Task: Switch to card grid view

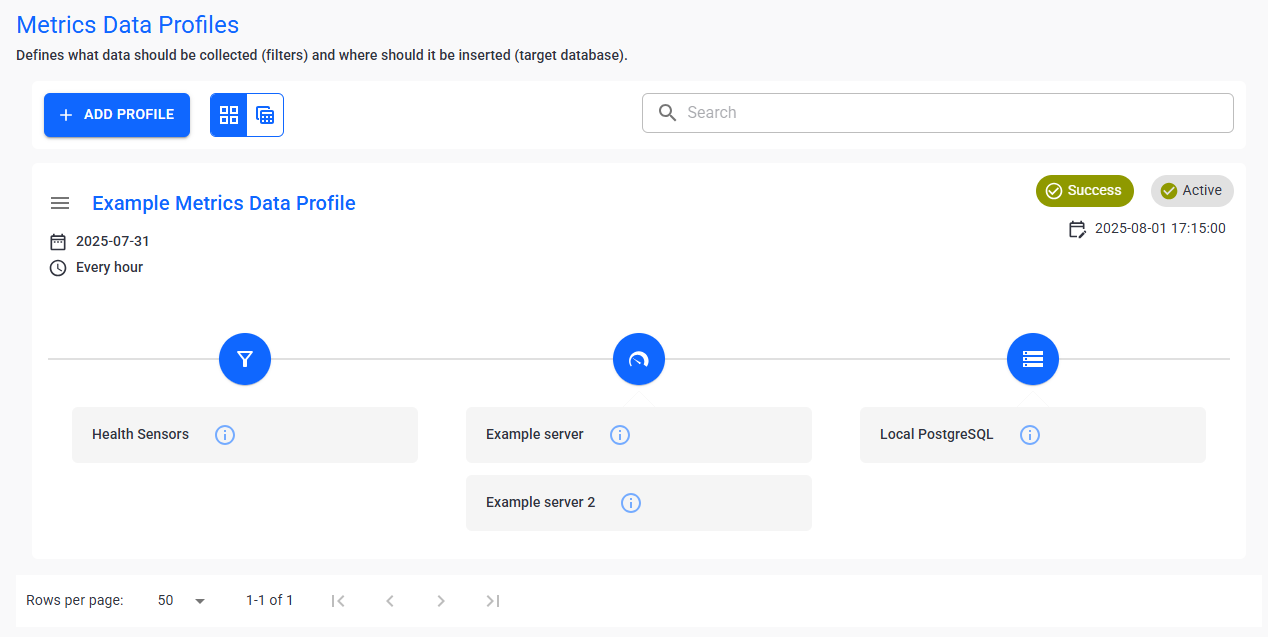Action: point(229,115)
